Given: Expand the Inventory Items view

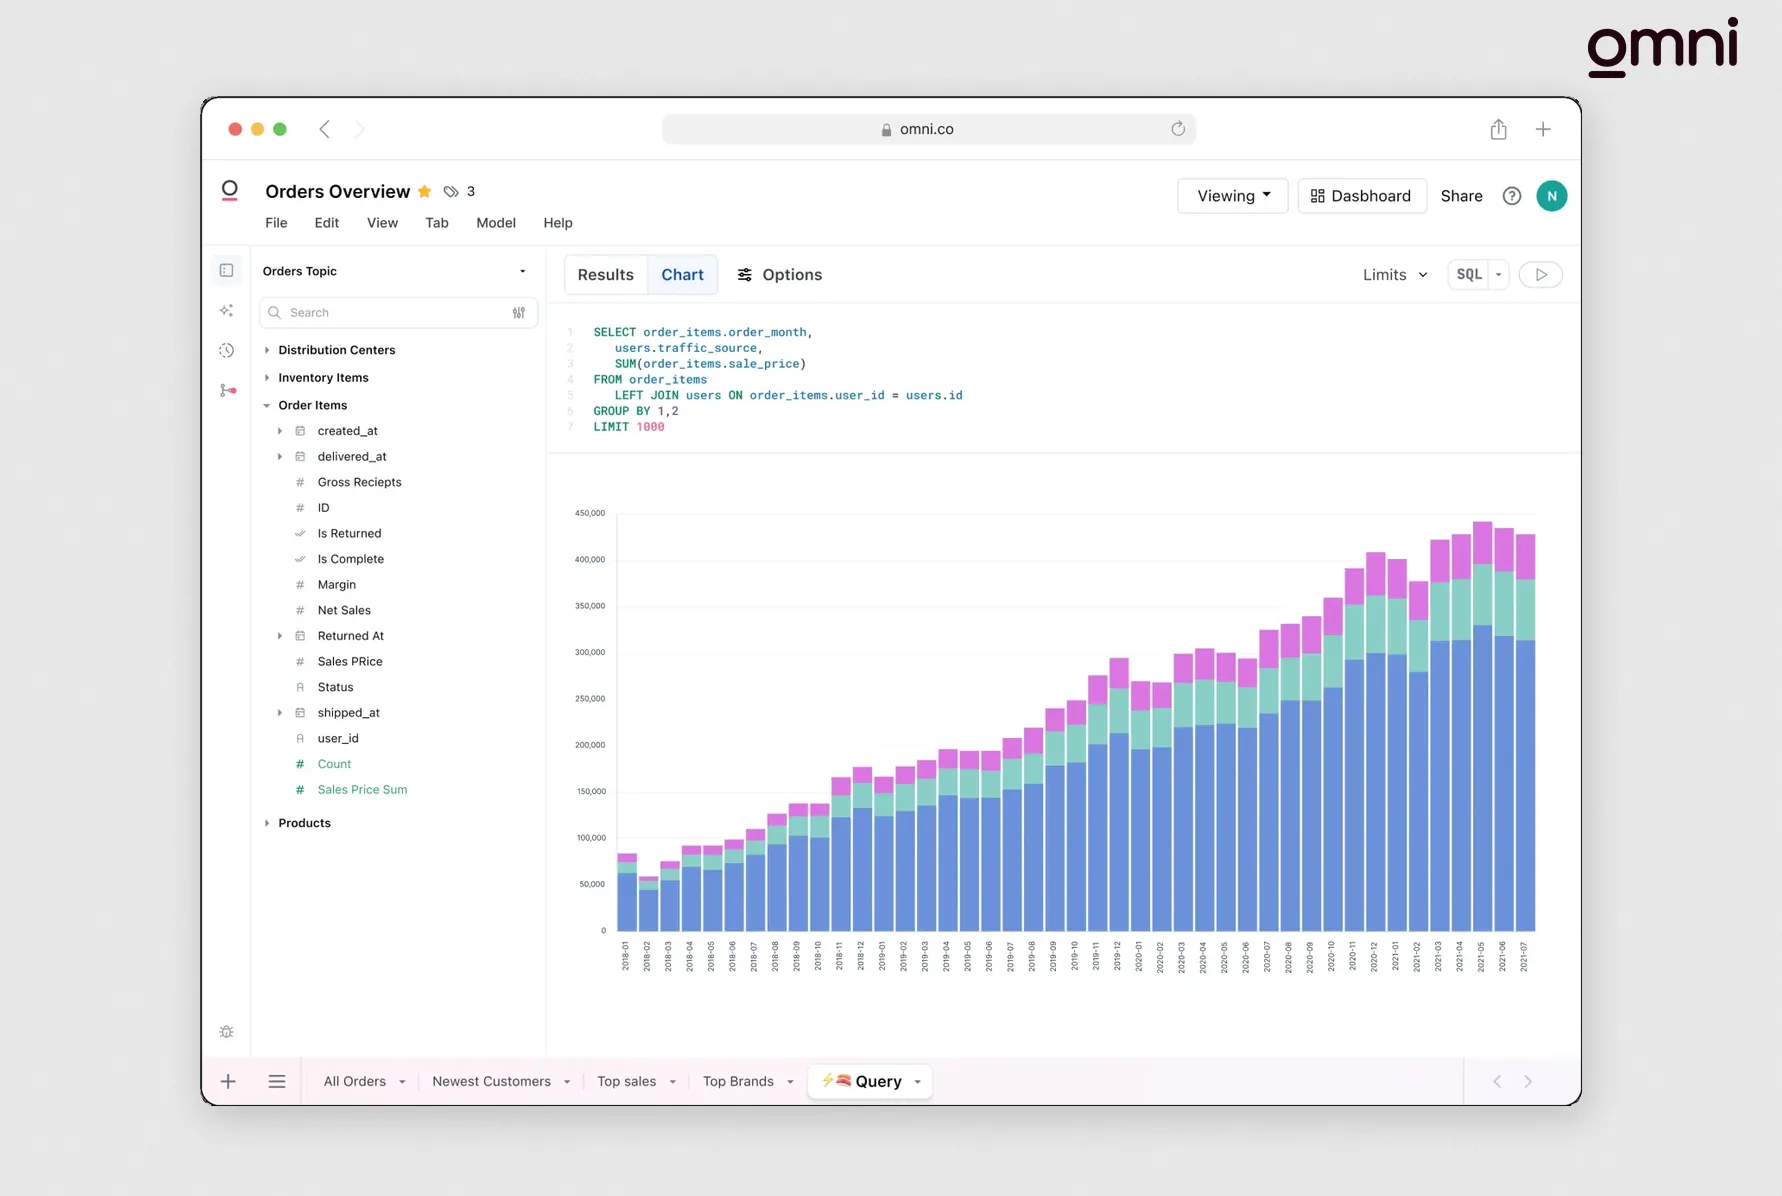Looking at the screenshot, I should [267, 378].
